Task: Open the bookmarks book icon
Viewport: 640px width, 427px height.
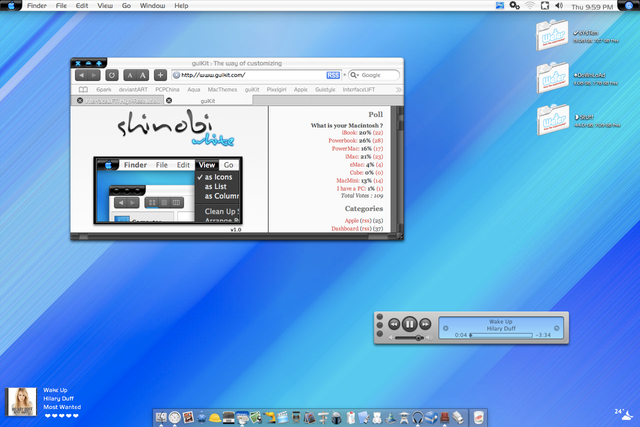Action: pos(83,89)
